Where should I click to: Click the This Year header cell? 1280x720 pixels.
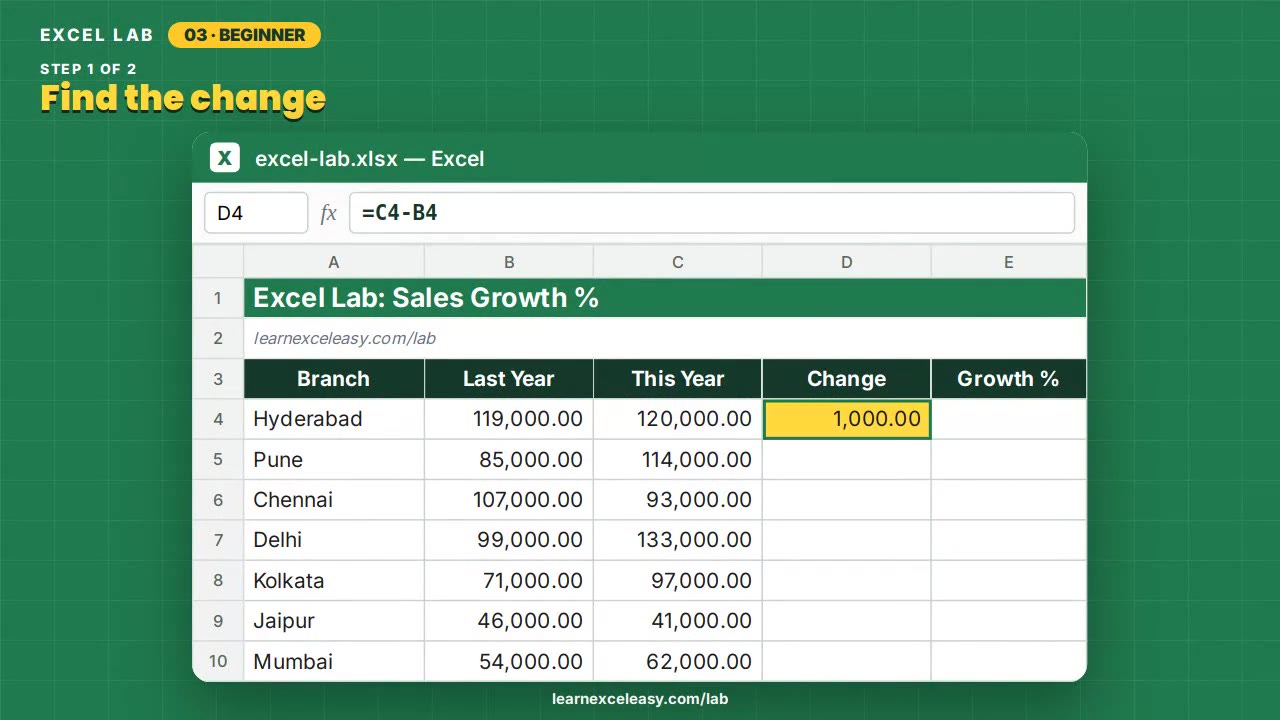point(678,379)
